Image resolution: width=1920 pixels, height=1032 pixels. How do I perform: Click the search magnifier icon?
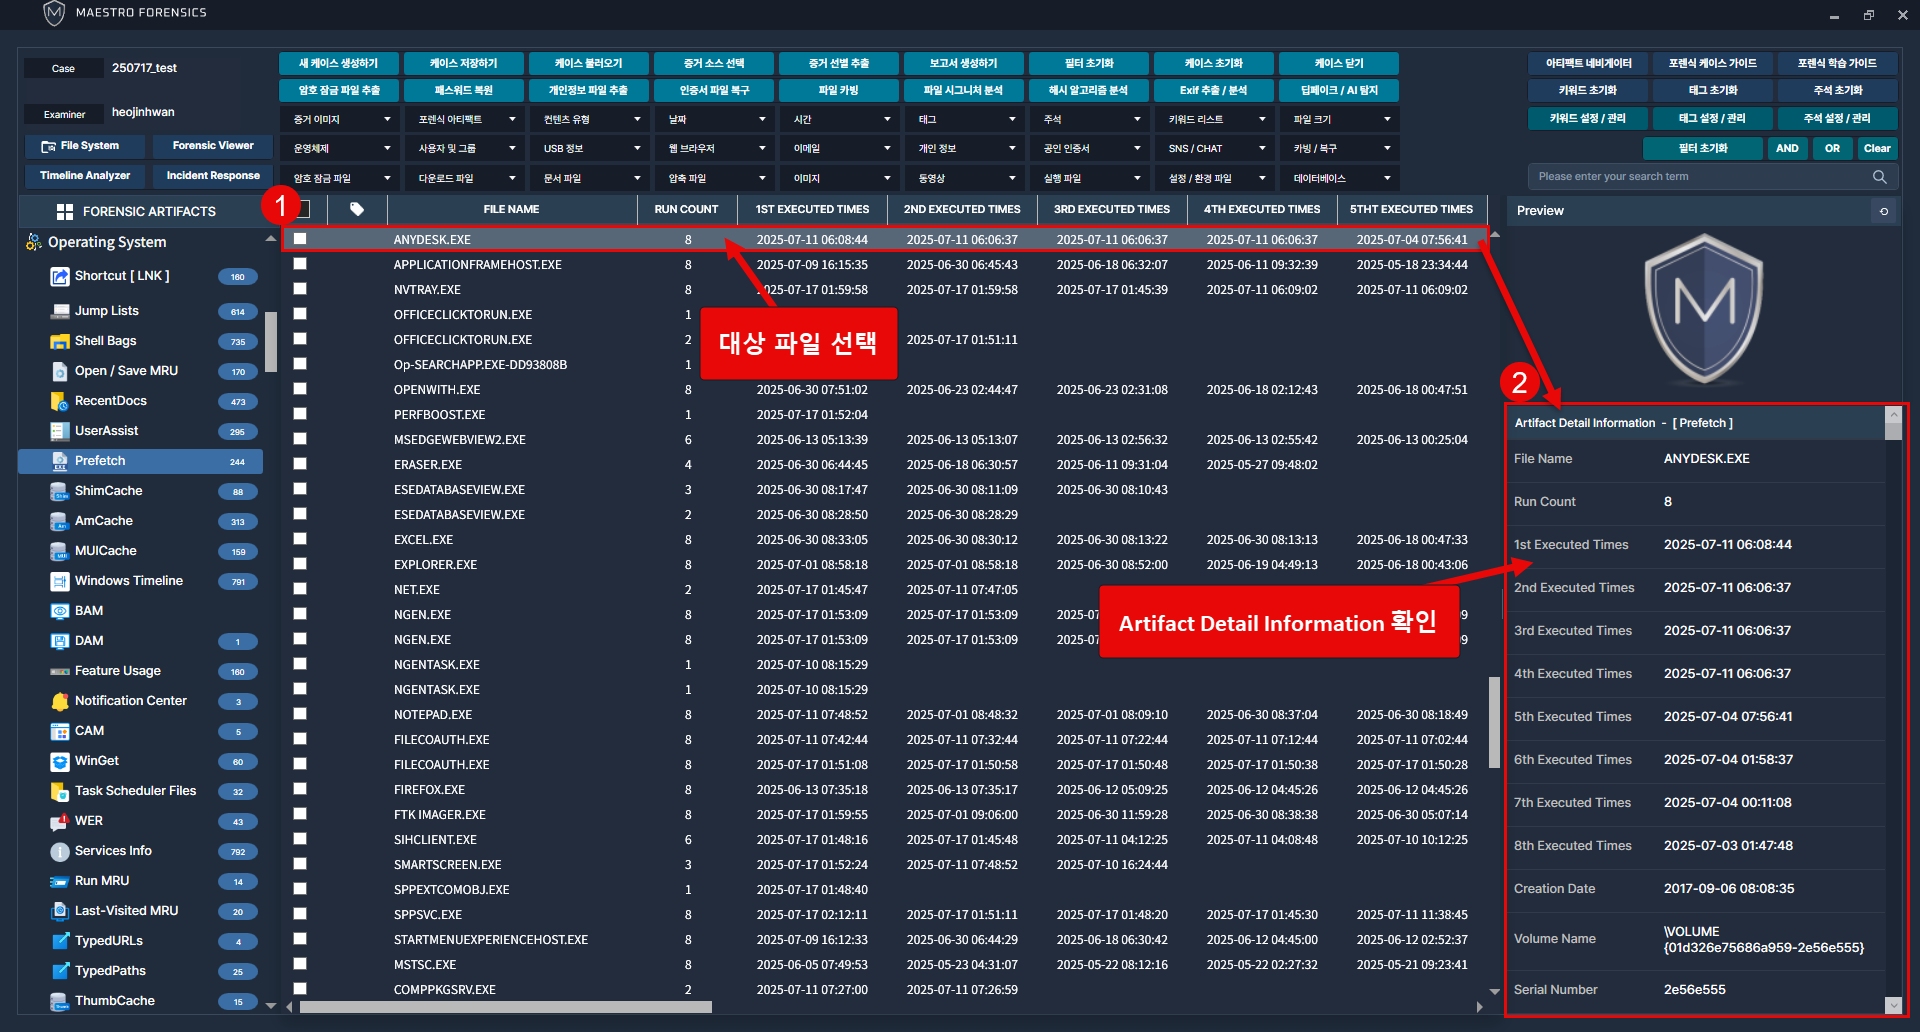(1879, 177)
